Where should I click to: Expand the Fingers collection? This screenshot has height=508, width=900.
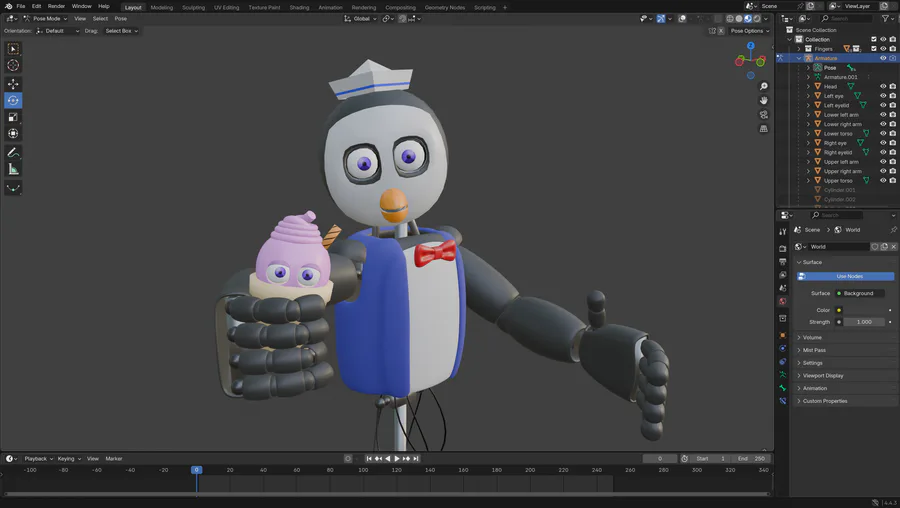click(799, 49)
